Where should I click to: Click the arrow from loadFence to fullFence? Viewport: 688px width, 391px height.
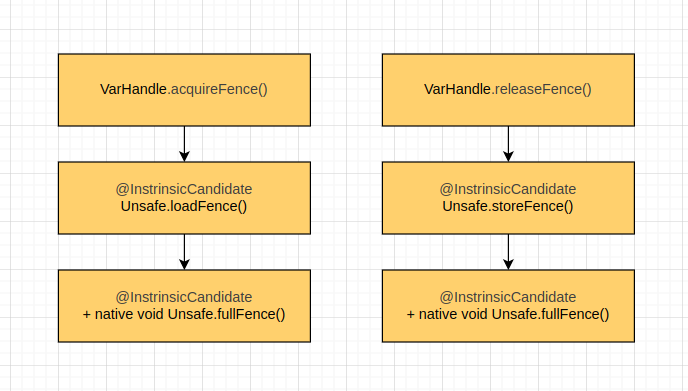(184, 252)
